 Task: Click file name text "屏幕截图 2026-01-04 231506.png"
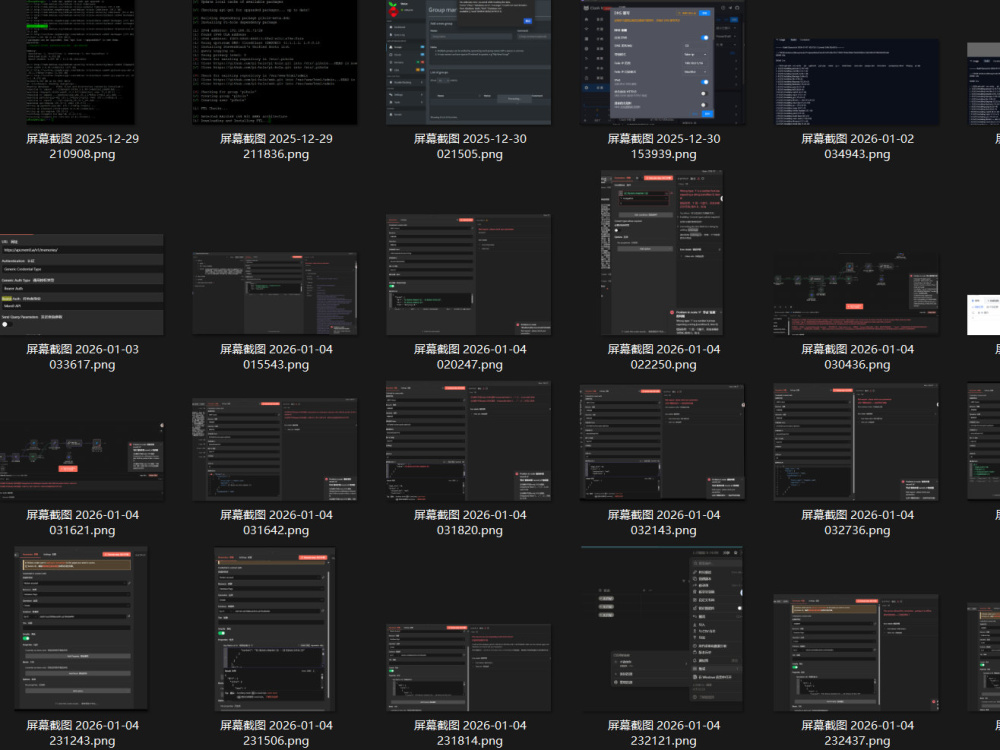[276, 733]
